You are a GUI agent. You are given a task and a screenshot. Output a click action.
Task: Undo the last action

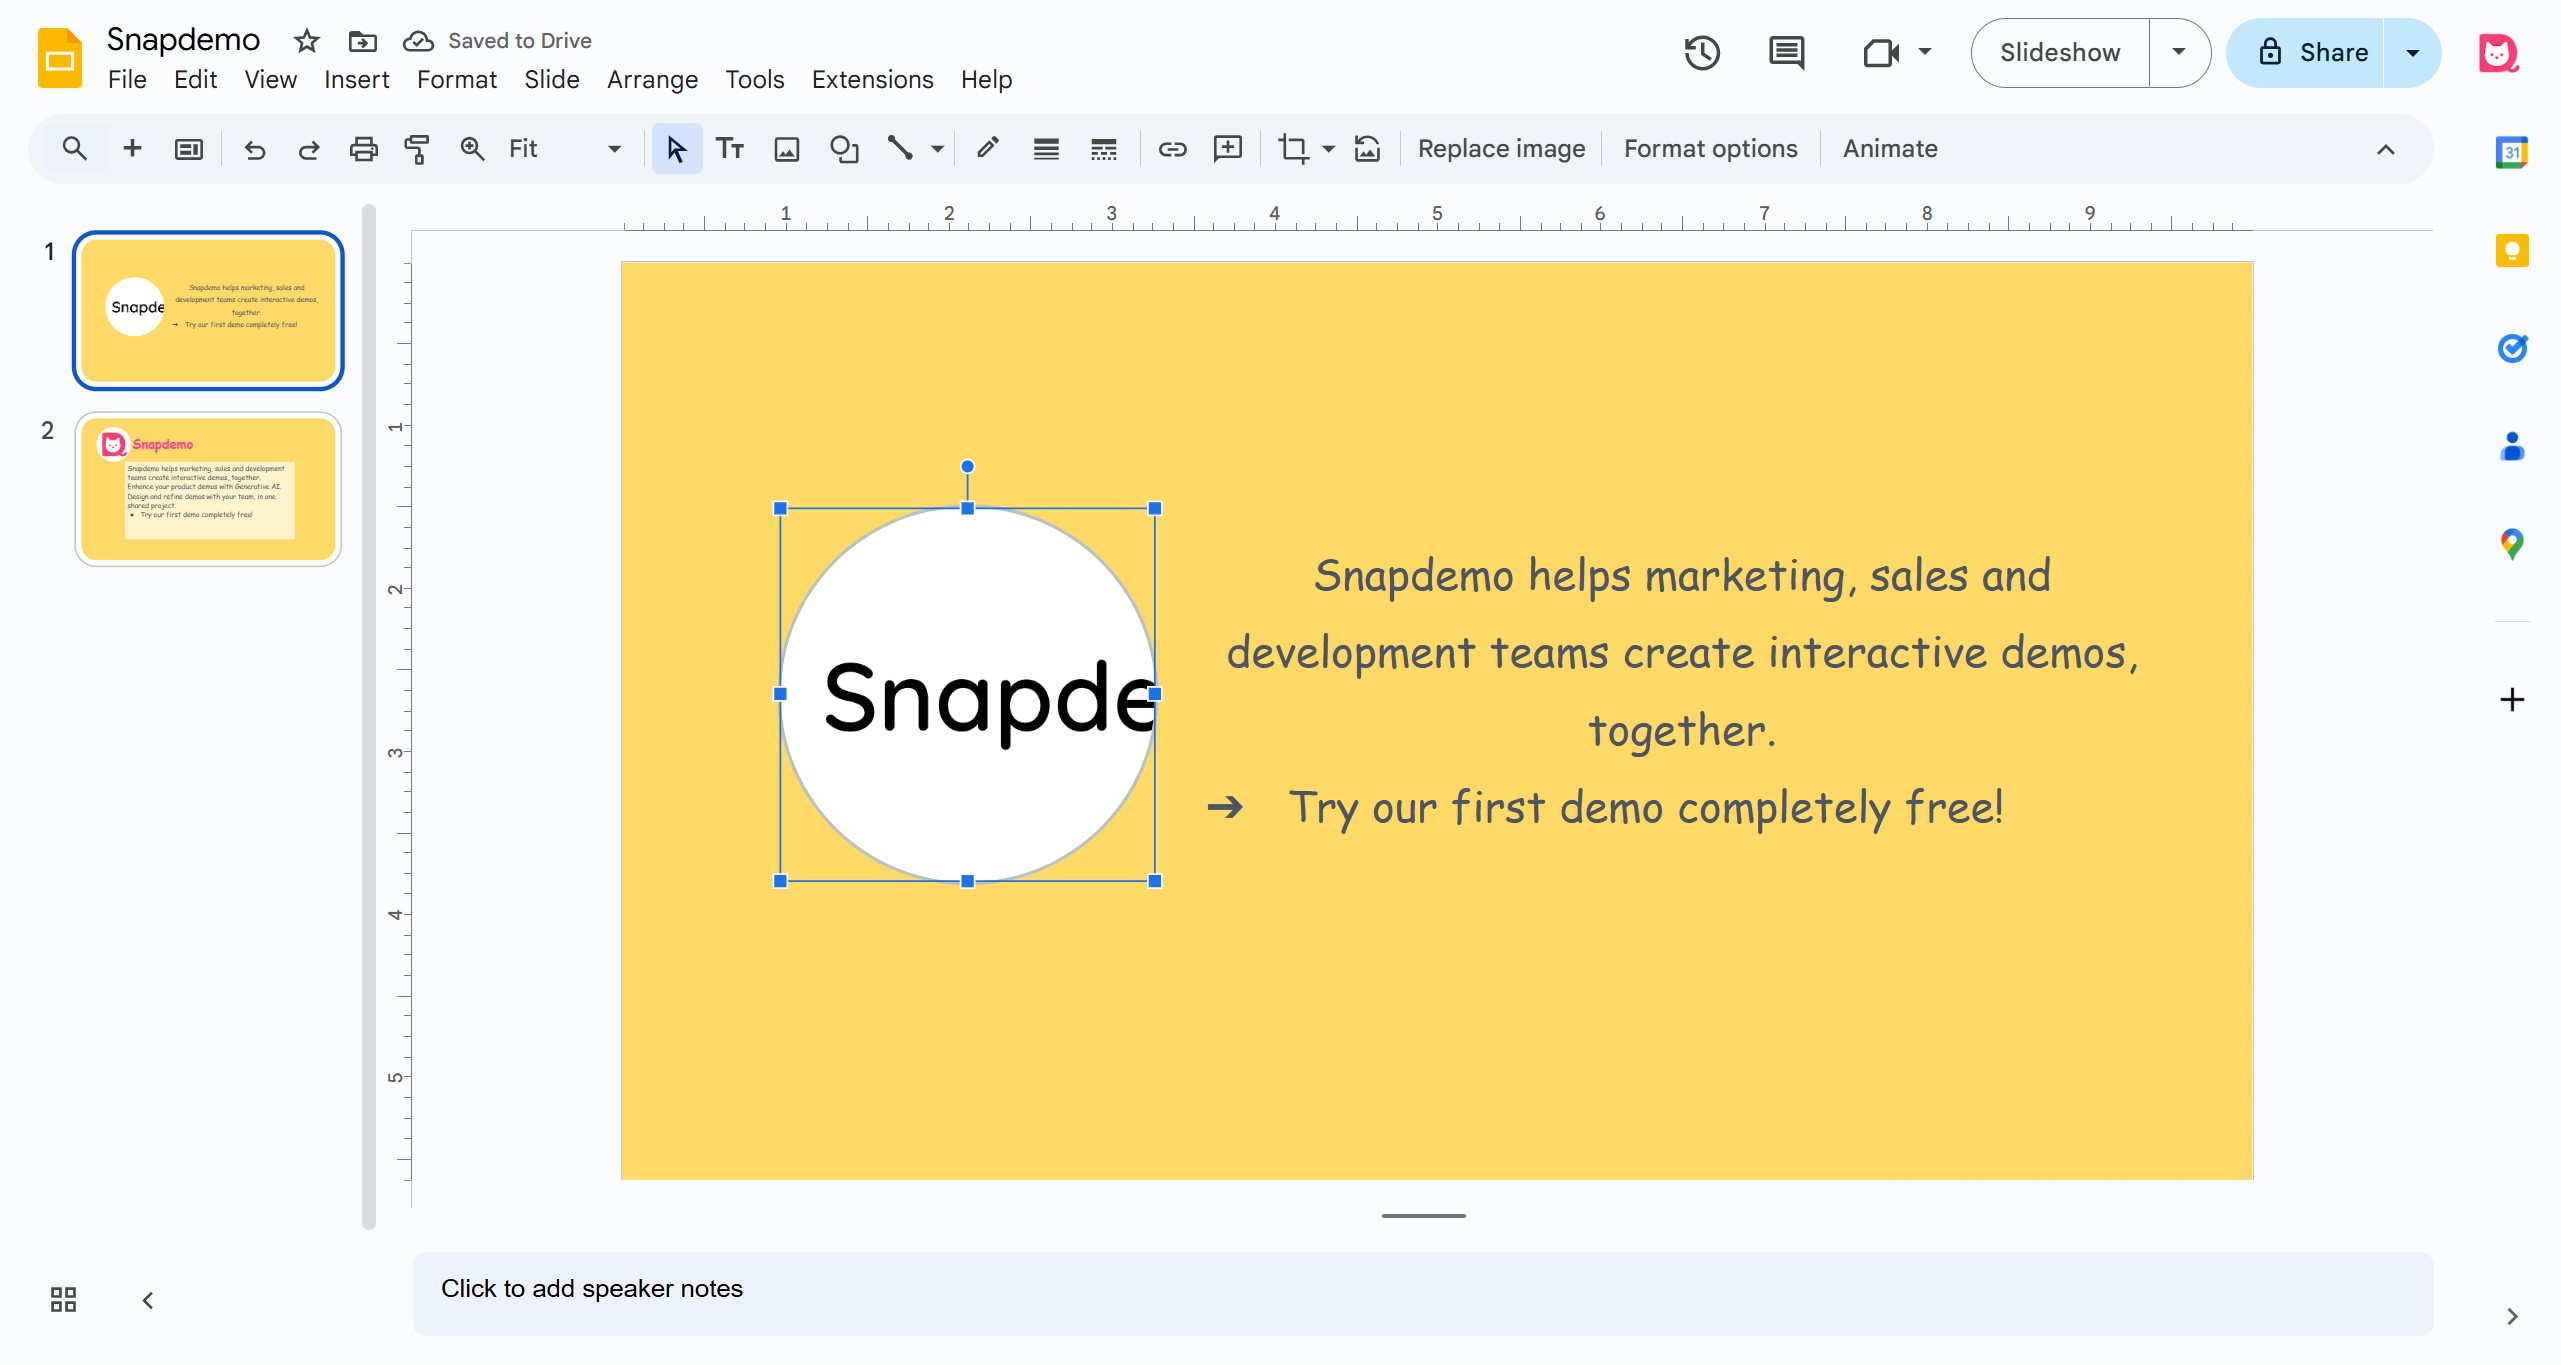point(255,149)
